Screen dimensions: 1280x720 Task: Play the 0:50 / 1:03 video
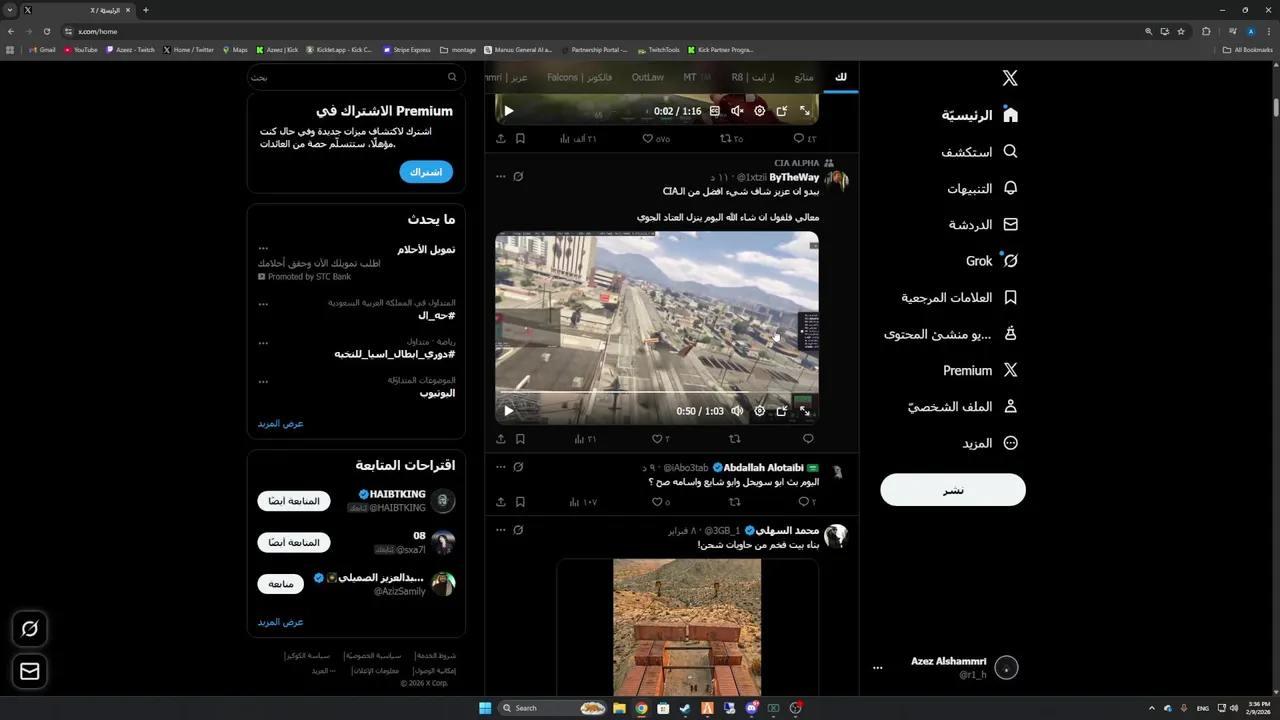[508, 411]
